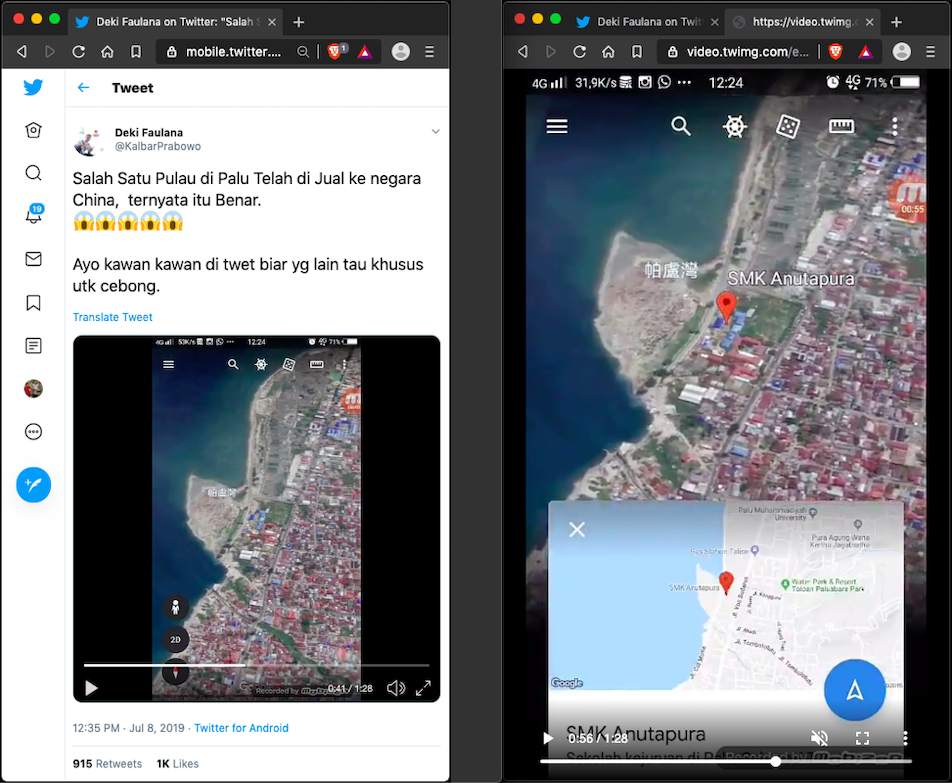
Task: Open Twitter Explore hashtag icon in sidebar
Action: coord(33,130)
